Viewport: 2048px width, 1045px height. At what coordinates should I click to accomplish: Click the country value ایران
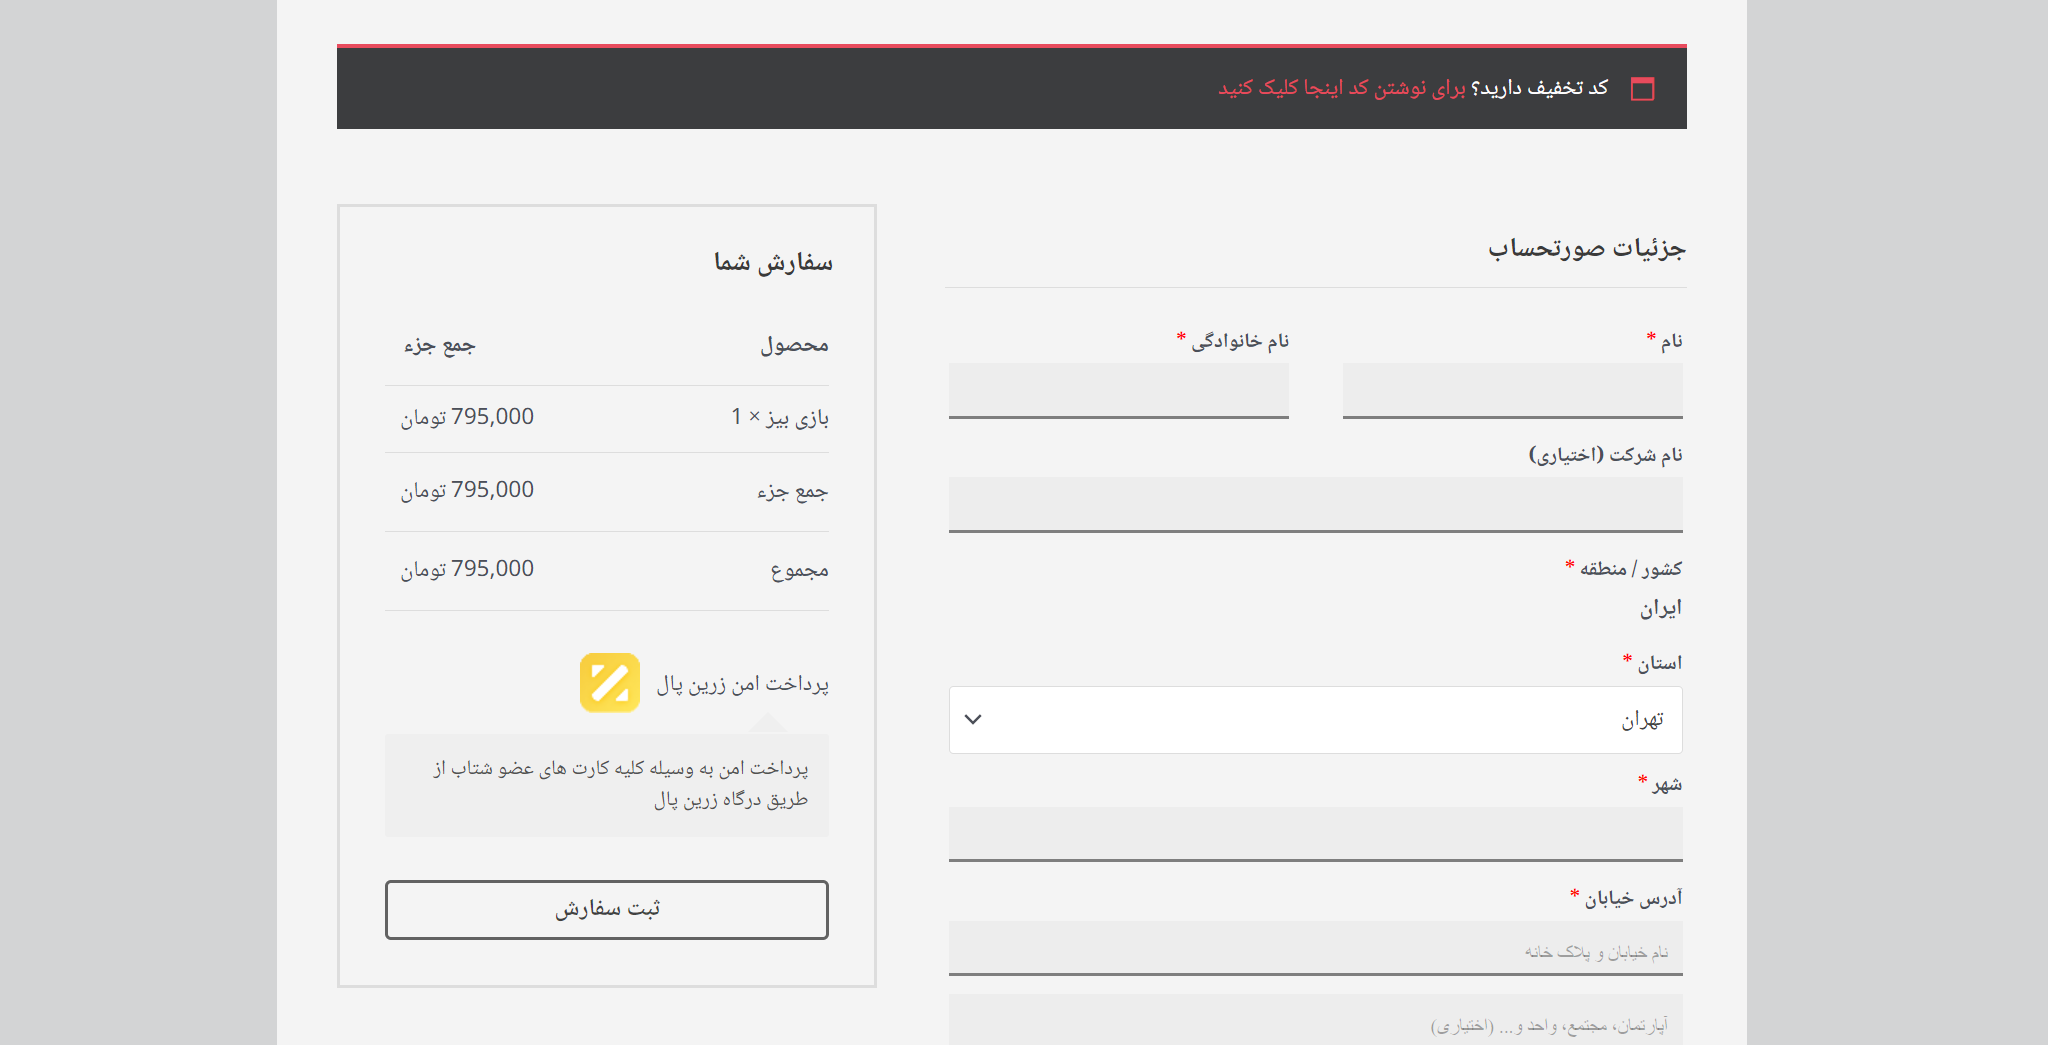tap(1660, 608)
